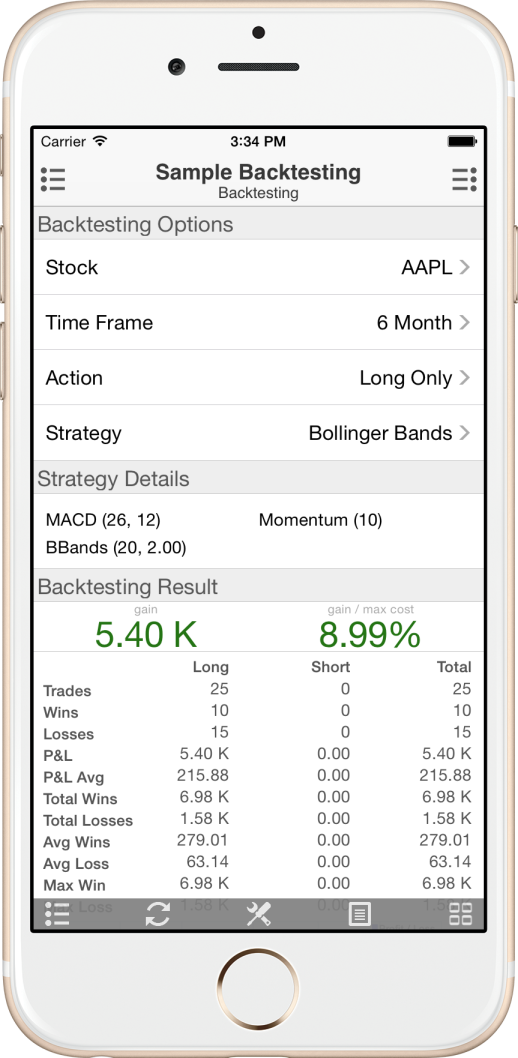Expand the Time Frame 6 Month chevron
This screenshot has width=518, height=1058.
coord(464,323)
